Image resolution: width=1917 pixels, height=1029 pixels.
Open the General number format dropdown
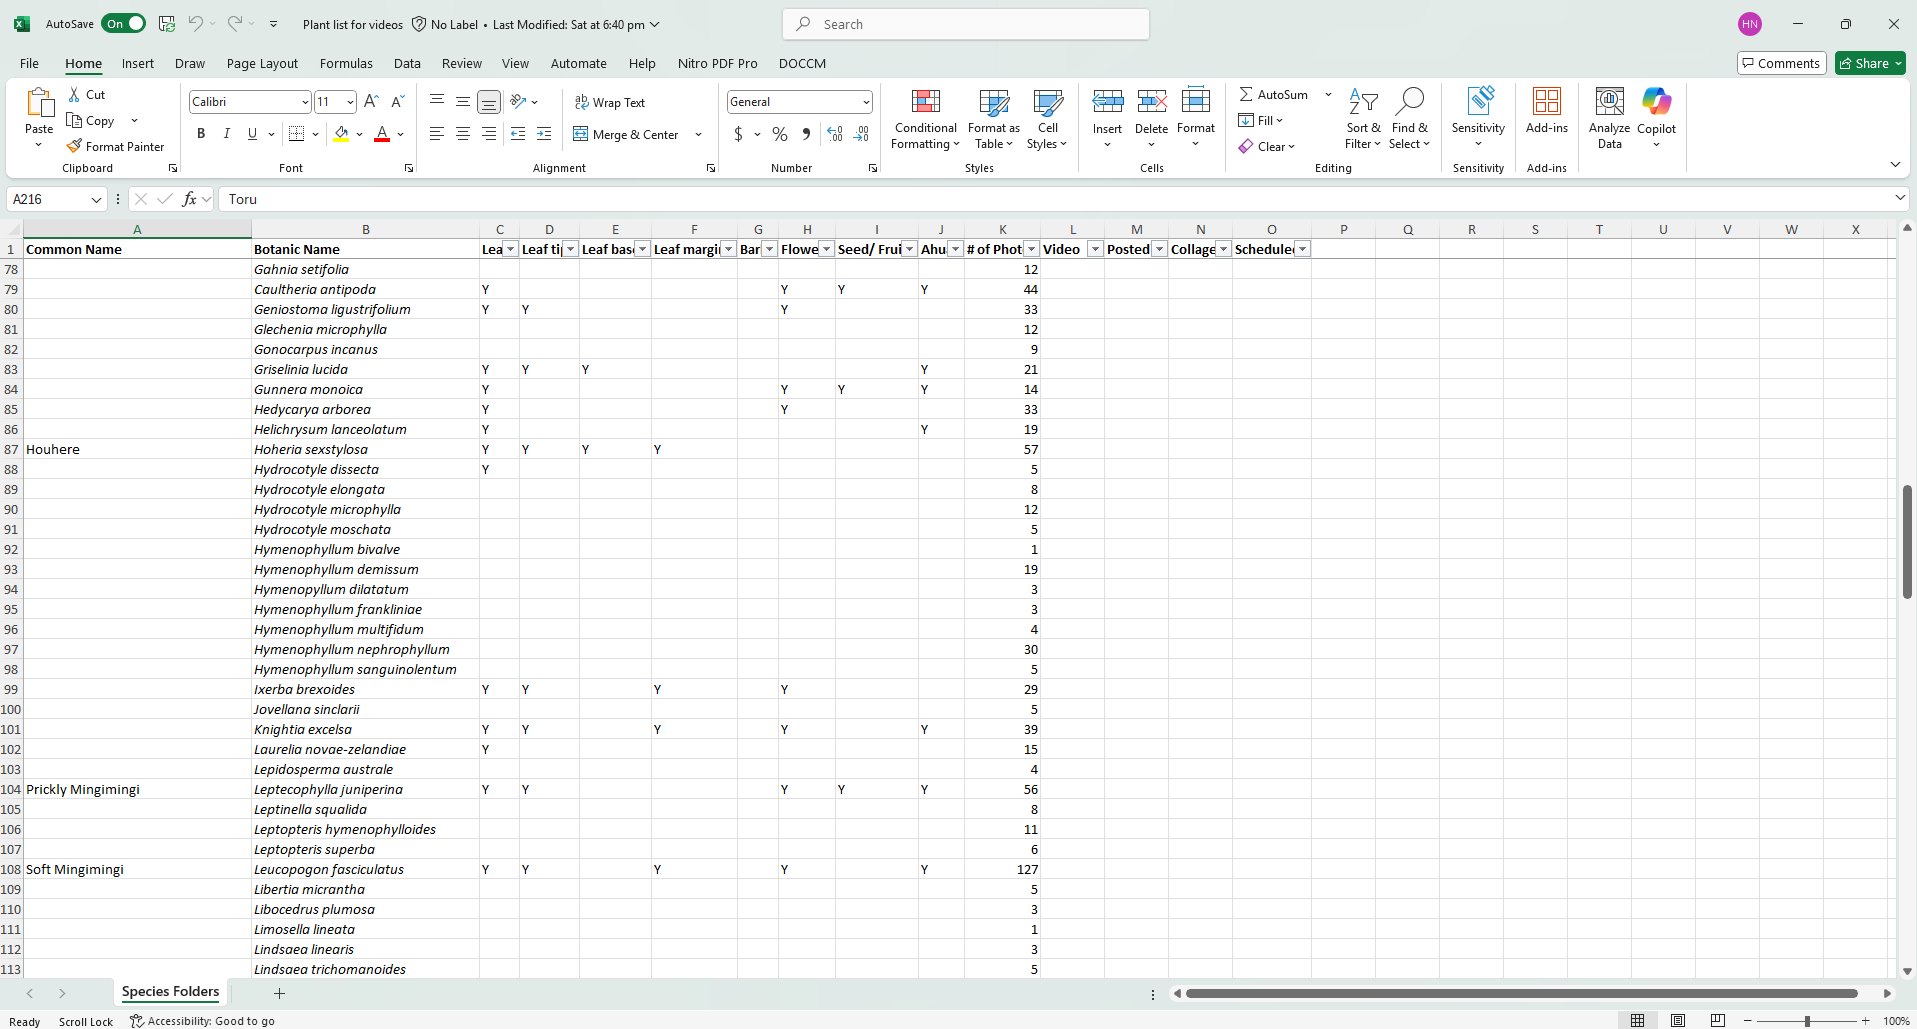click(866, 102)
